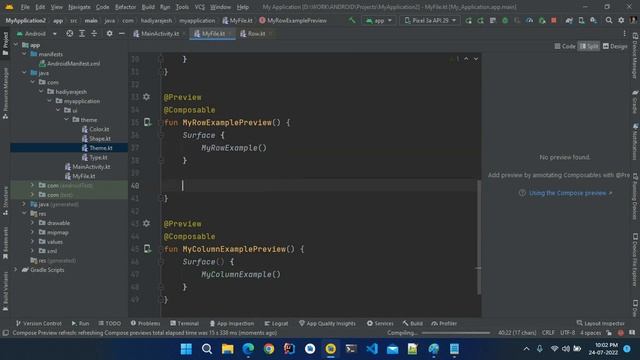Open Google Chrome from the taskbar
Viewport: 640px width, 360px height.
[269, 349]
